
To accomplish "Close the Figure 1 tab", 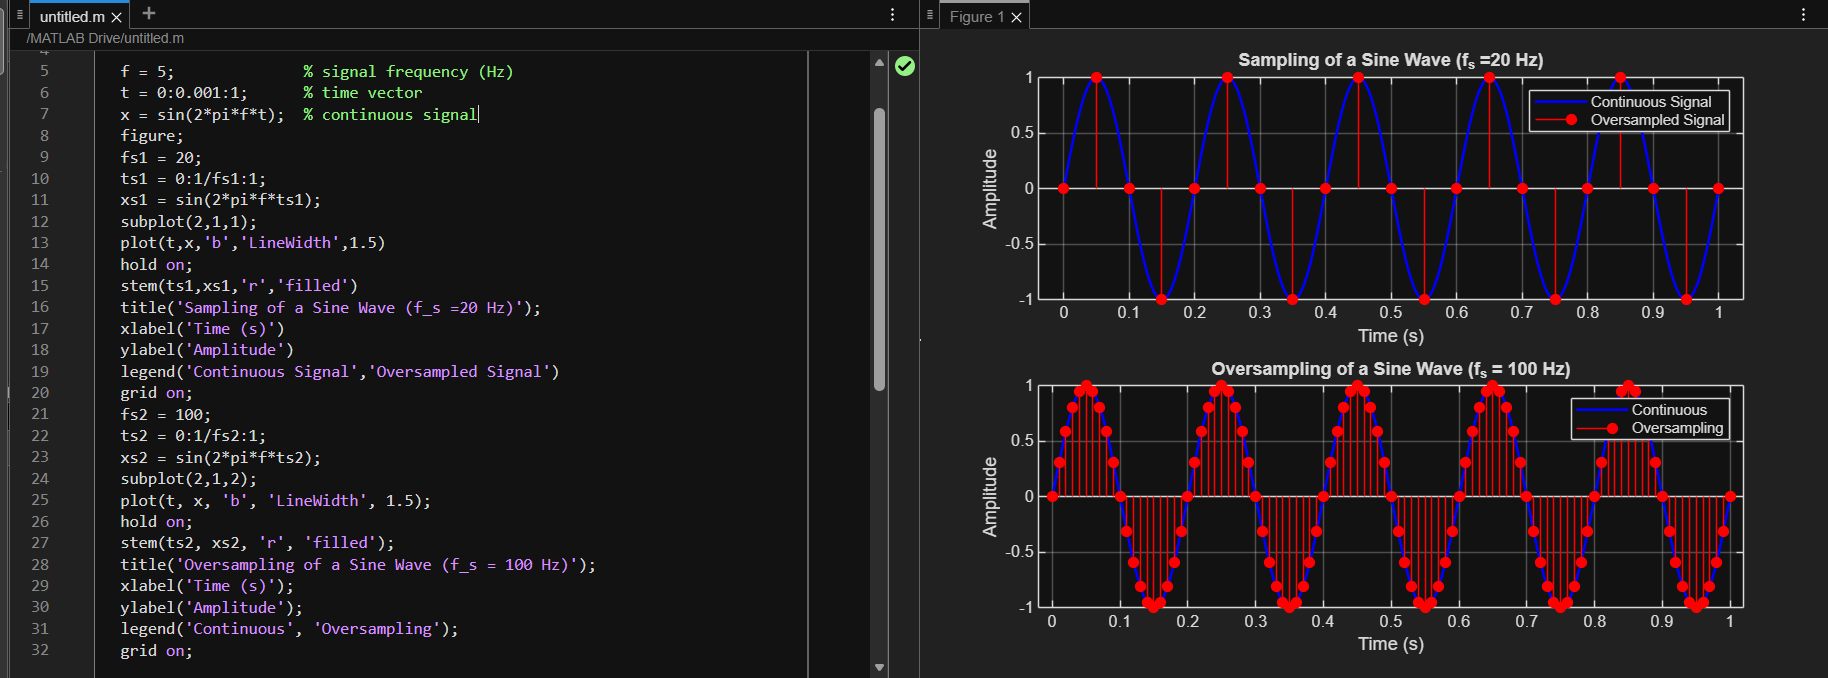I will point(1016,17).
